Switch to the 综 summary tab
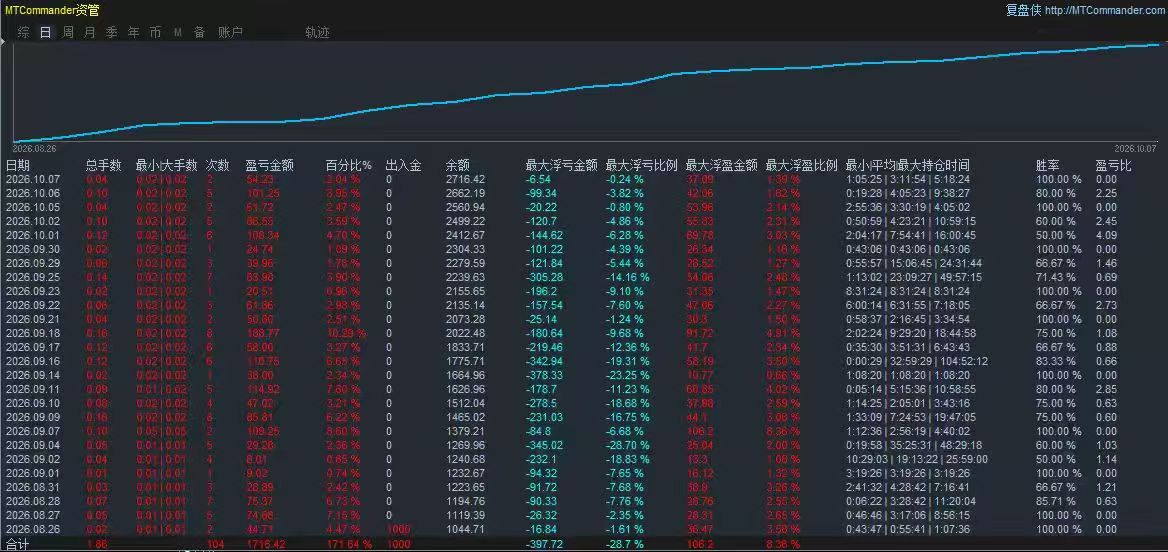The height and width of the screenshot is (552, 1168). point(24,33)
